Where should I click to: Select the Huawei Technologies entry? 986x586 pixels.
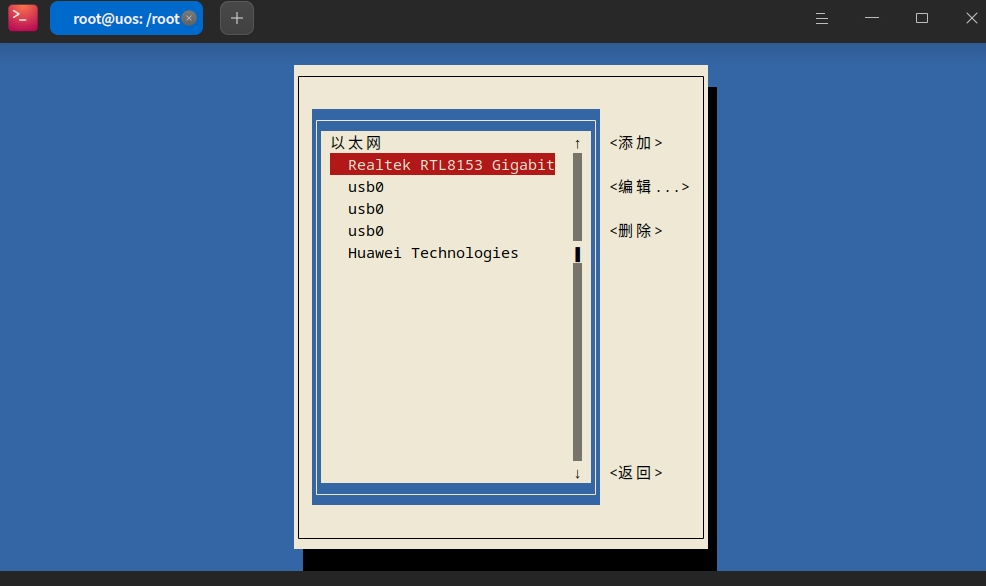click(x=432, y=252)
